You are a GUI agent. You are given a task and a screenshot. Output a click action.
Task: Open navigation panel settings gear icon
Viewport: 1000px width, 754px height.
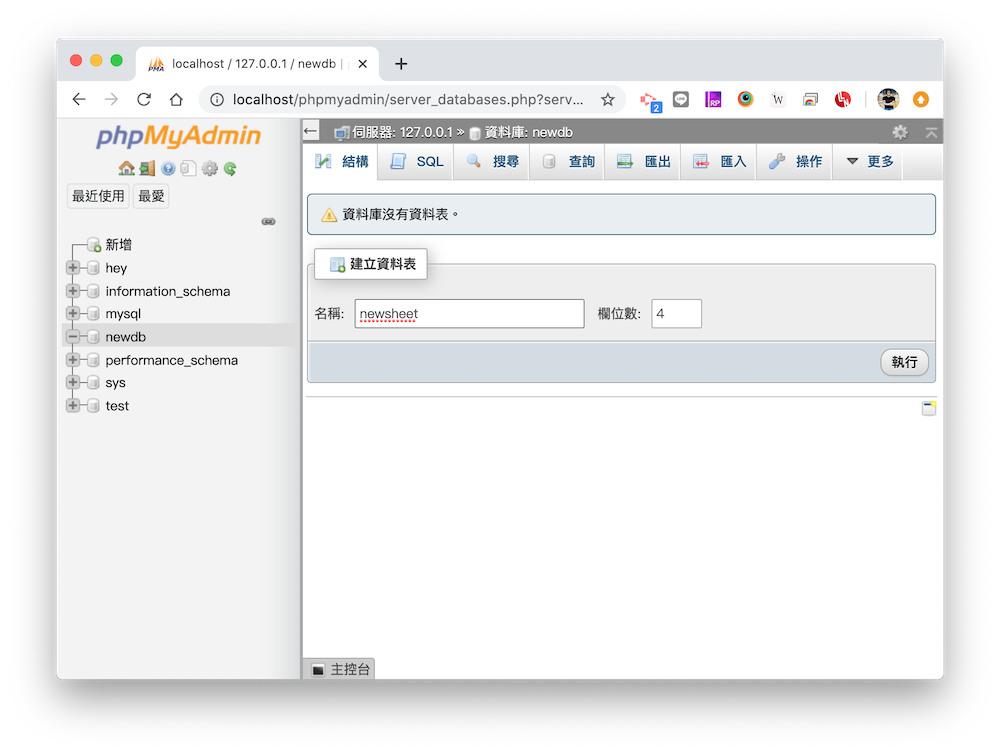209,168
